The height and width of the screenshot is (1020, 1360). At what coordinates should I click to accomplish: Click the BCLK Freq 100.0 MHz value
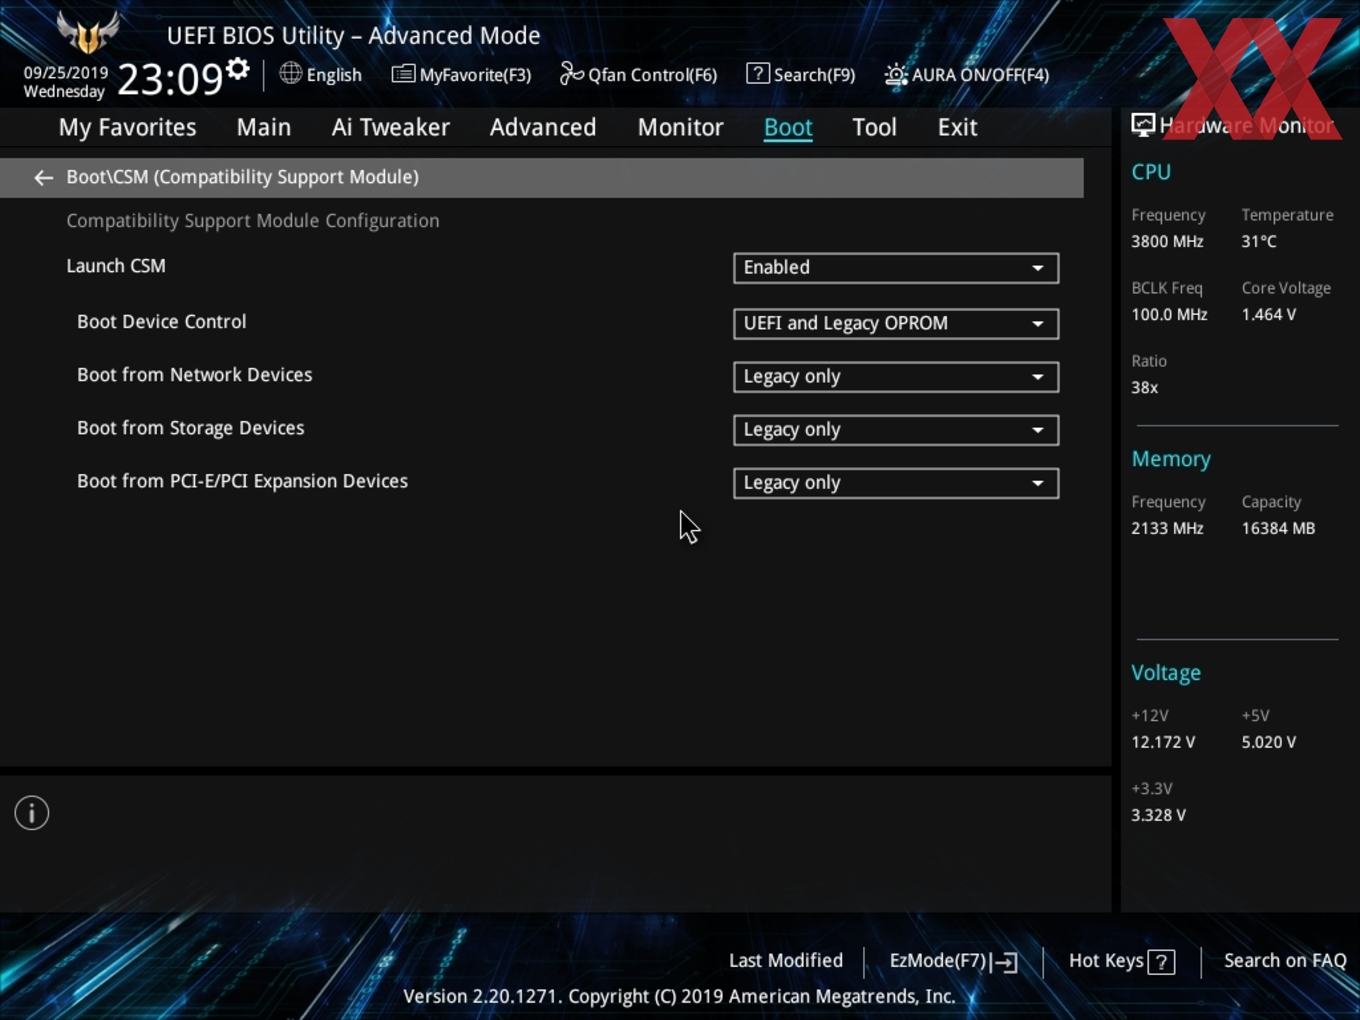[1169, 315]
